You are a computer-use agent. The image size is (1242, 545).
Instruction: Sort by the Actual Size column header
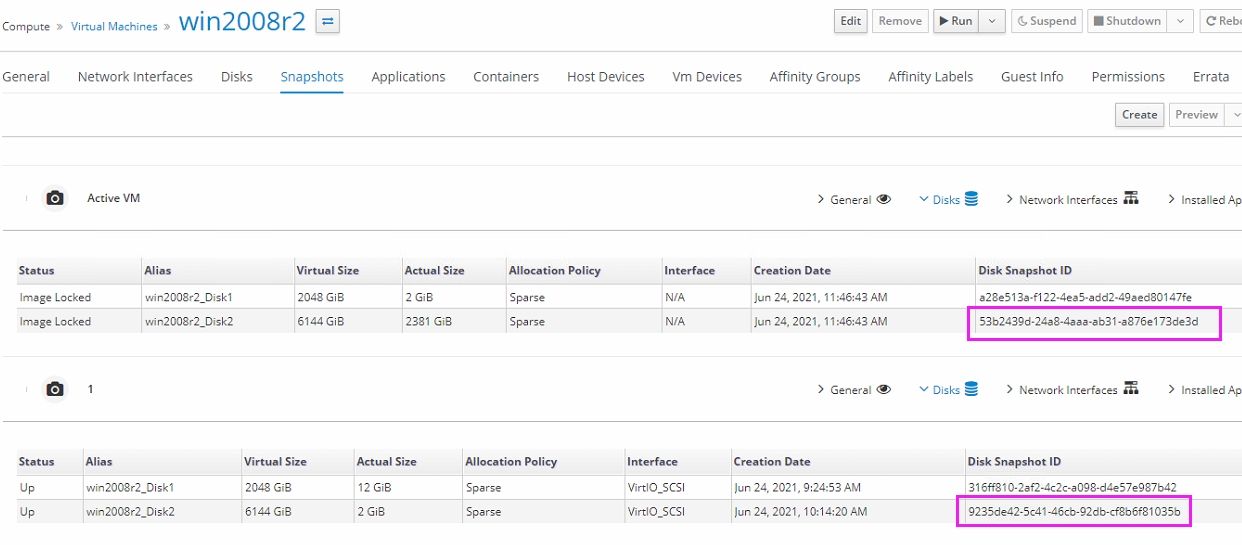point(434,271)
